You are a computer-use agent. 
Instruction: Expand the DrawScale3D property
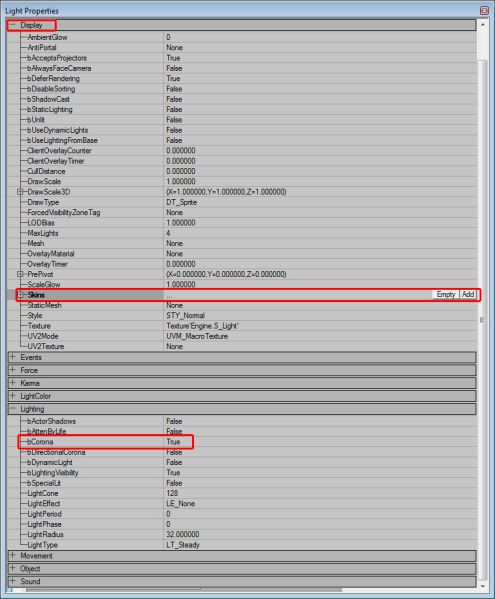pos(20,192)
